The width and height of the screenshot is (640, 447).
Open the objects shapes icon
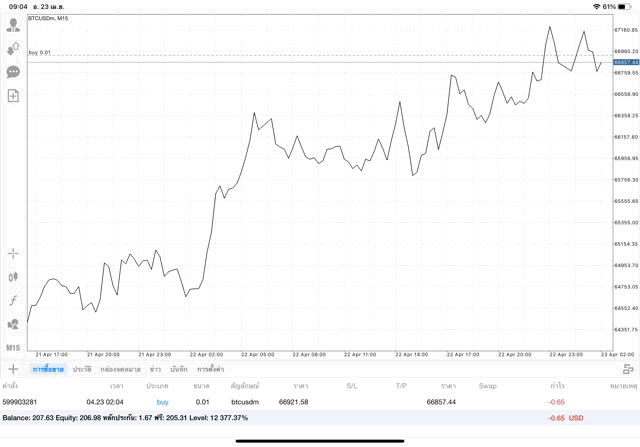click(x=13, y=324)
